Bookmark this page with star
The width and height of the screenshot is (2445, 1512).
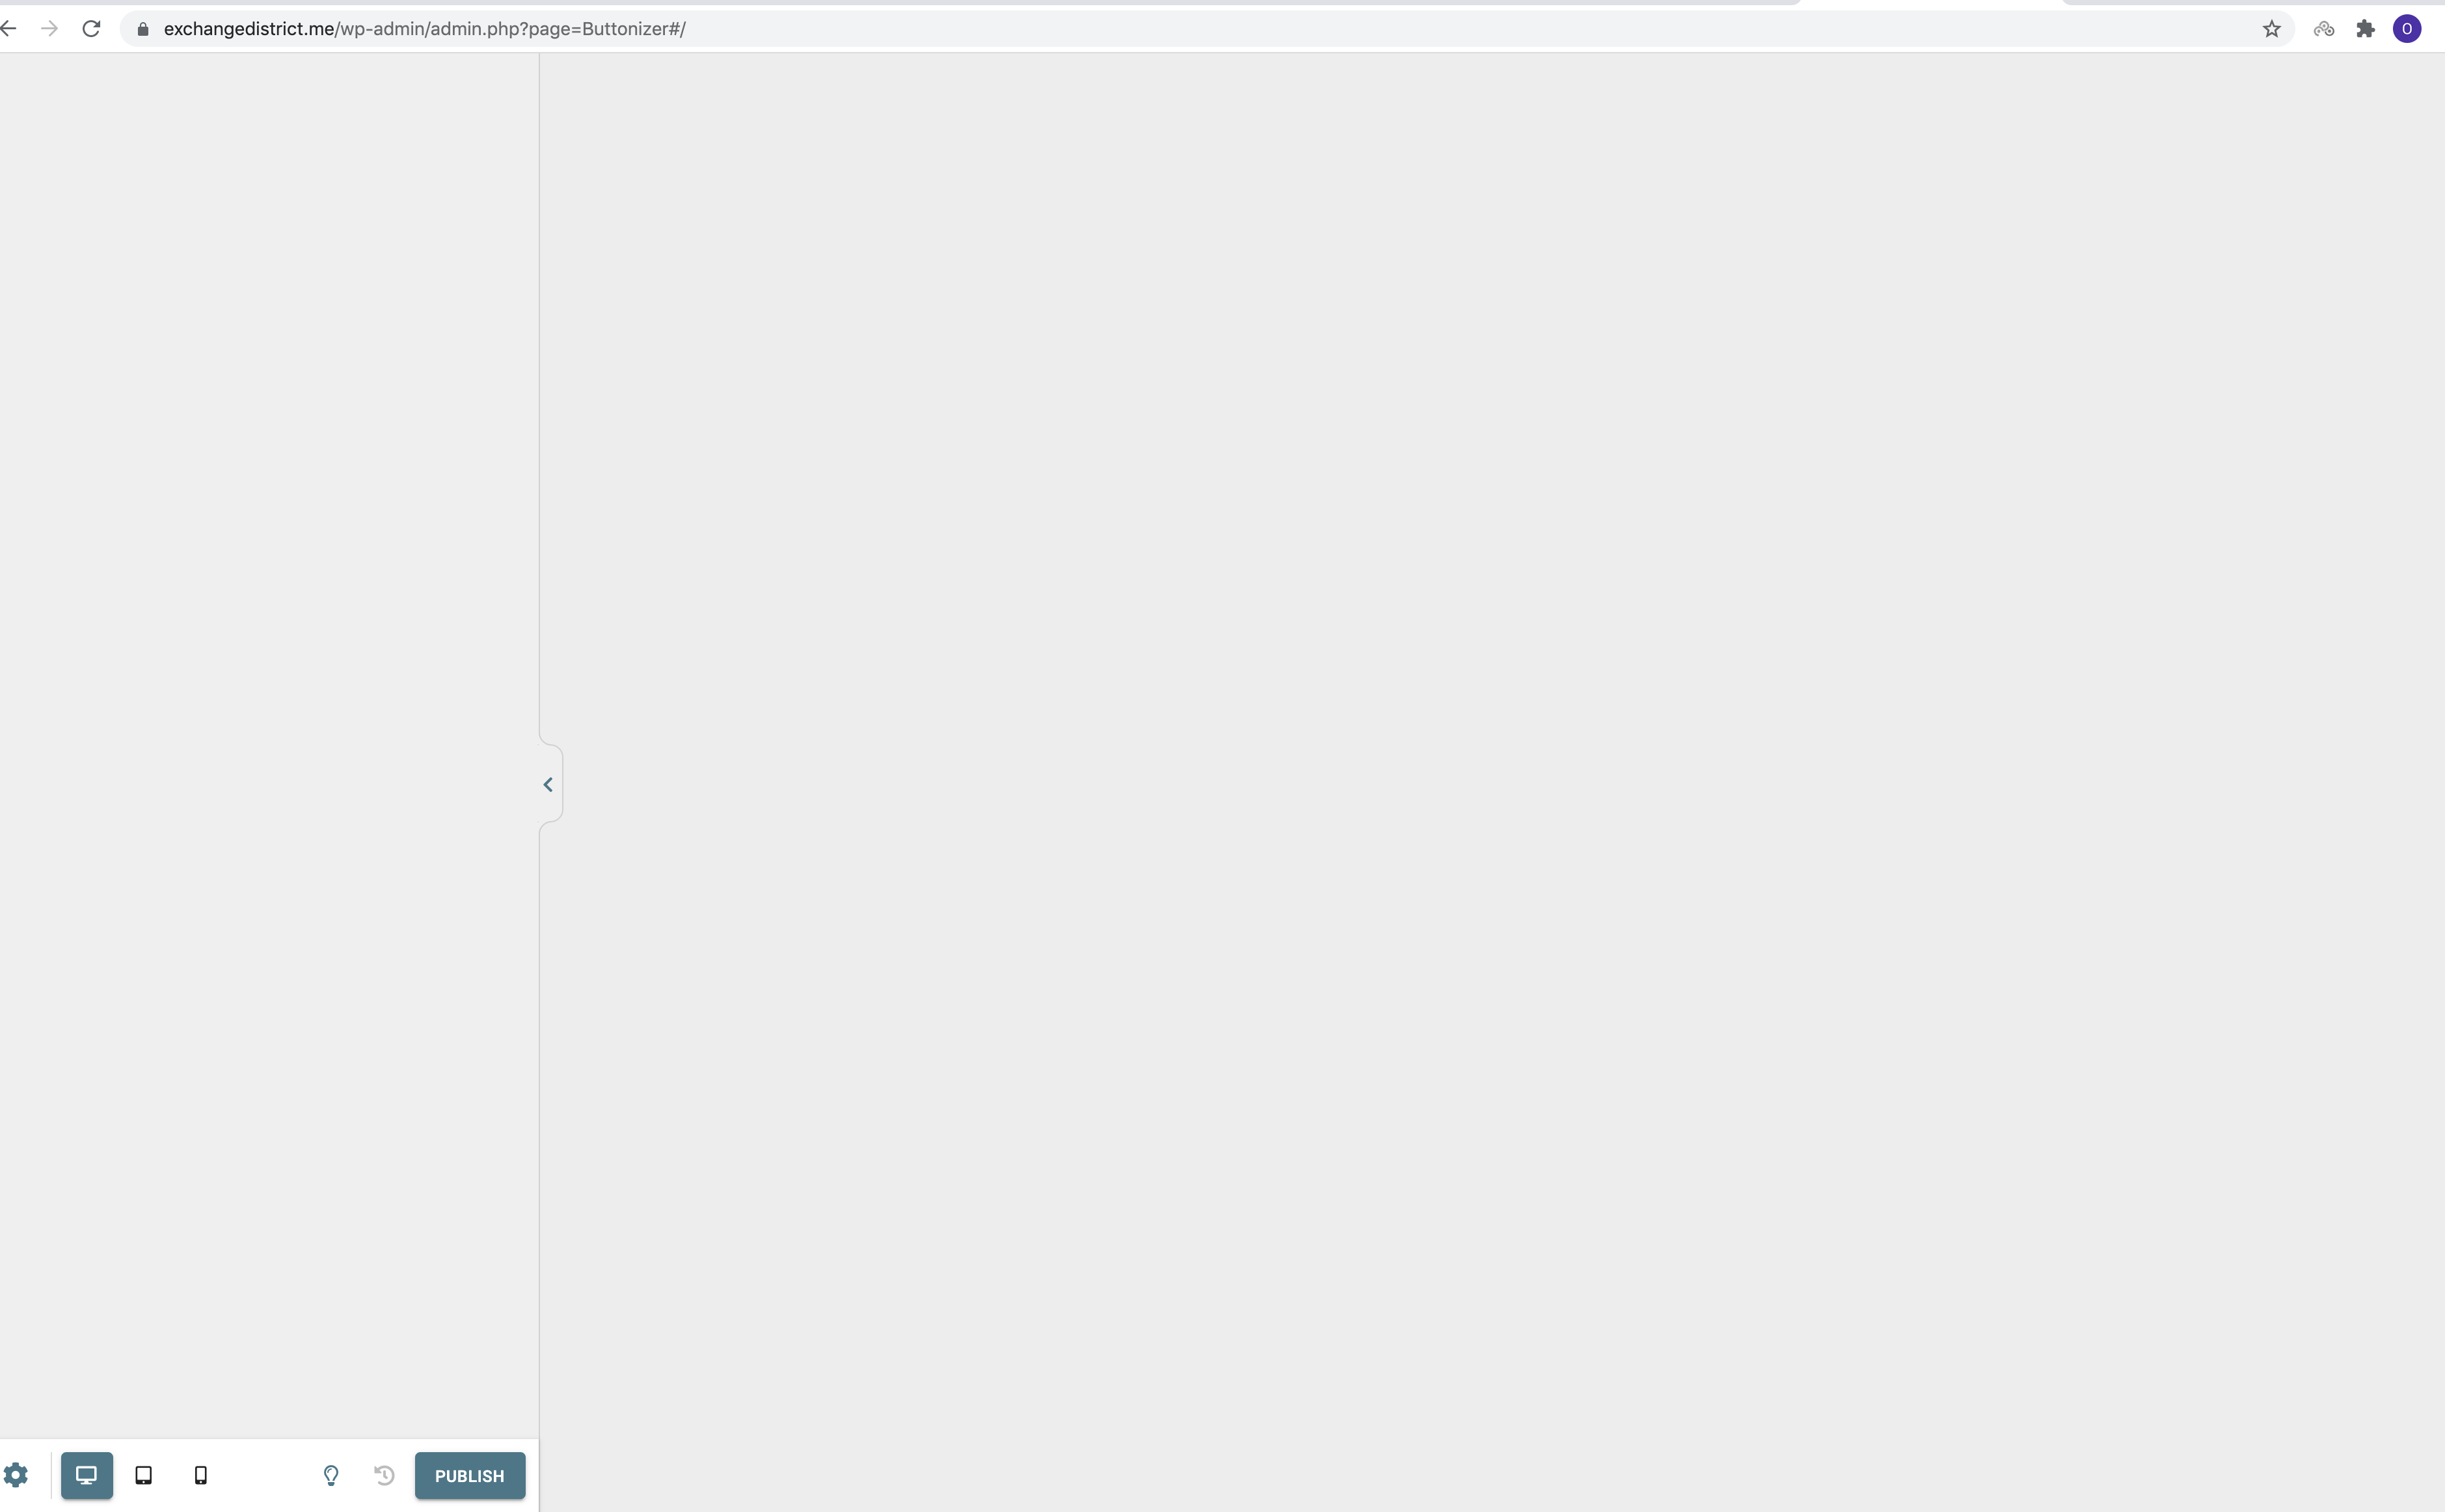(x=2272, y=29)
